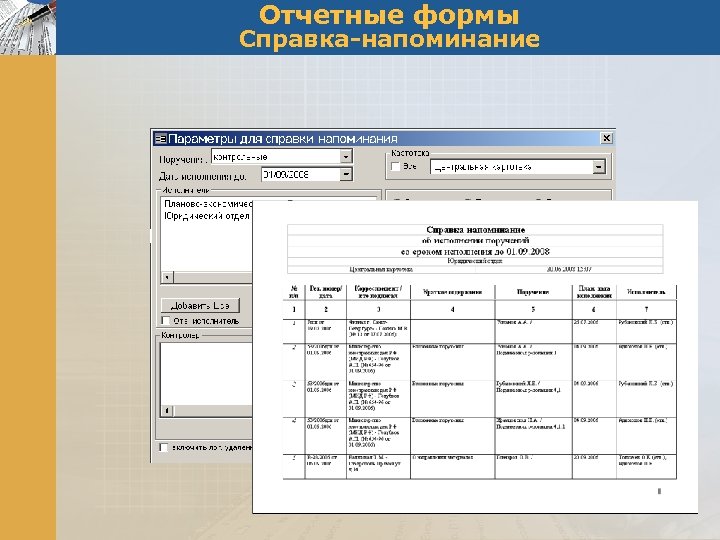The height and width of the screenshot is (540, 720).
Task: Click the Поручения column header in report
Action: coord(533,292)
